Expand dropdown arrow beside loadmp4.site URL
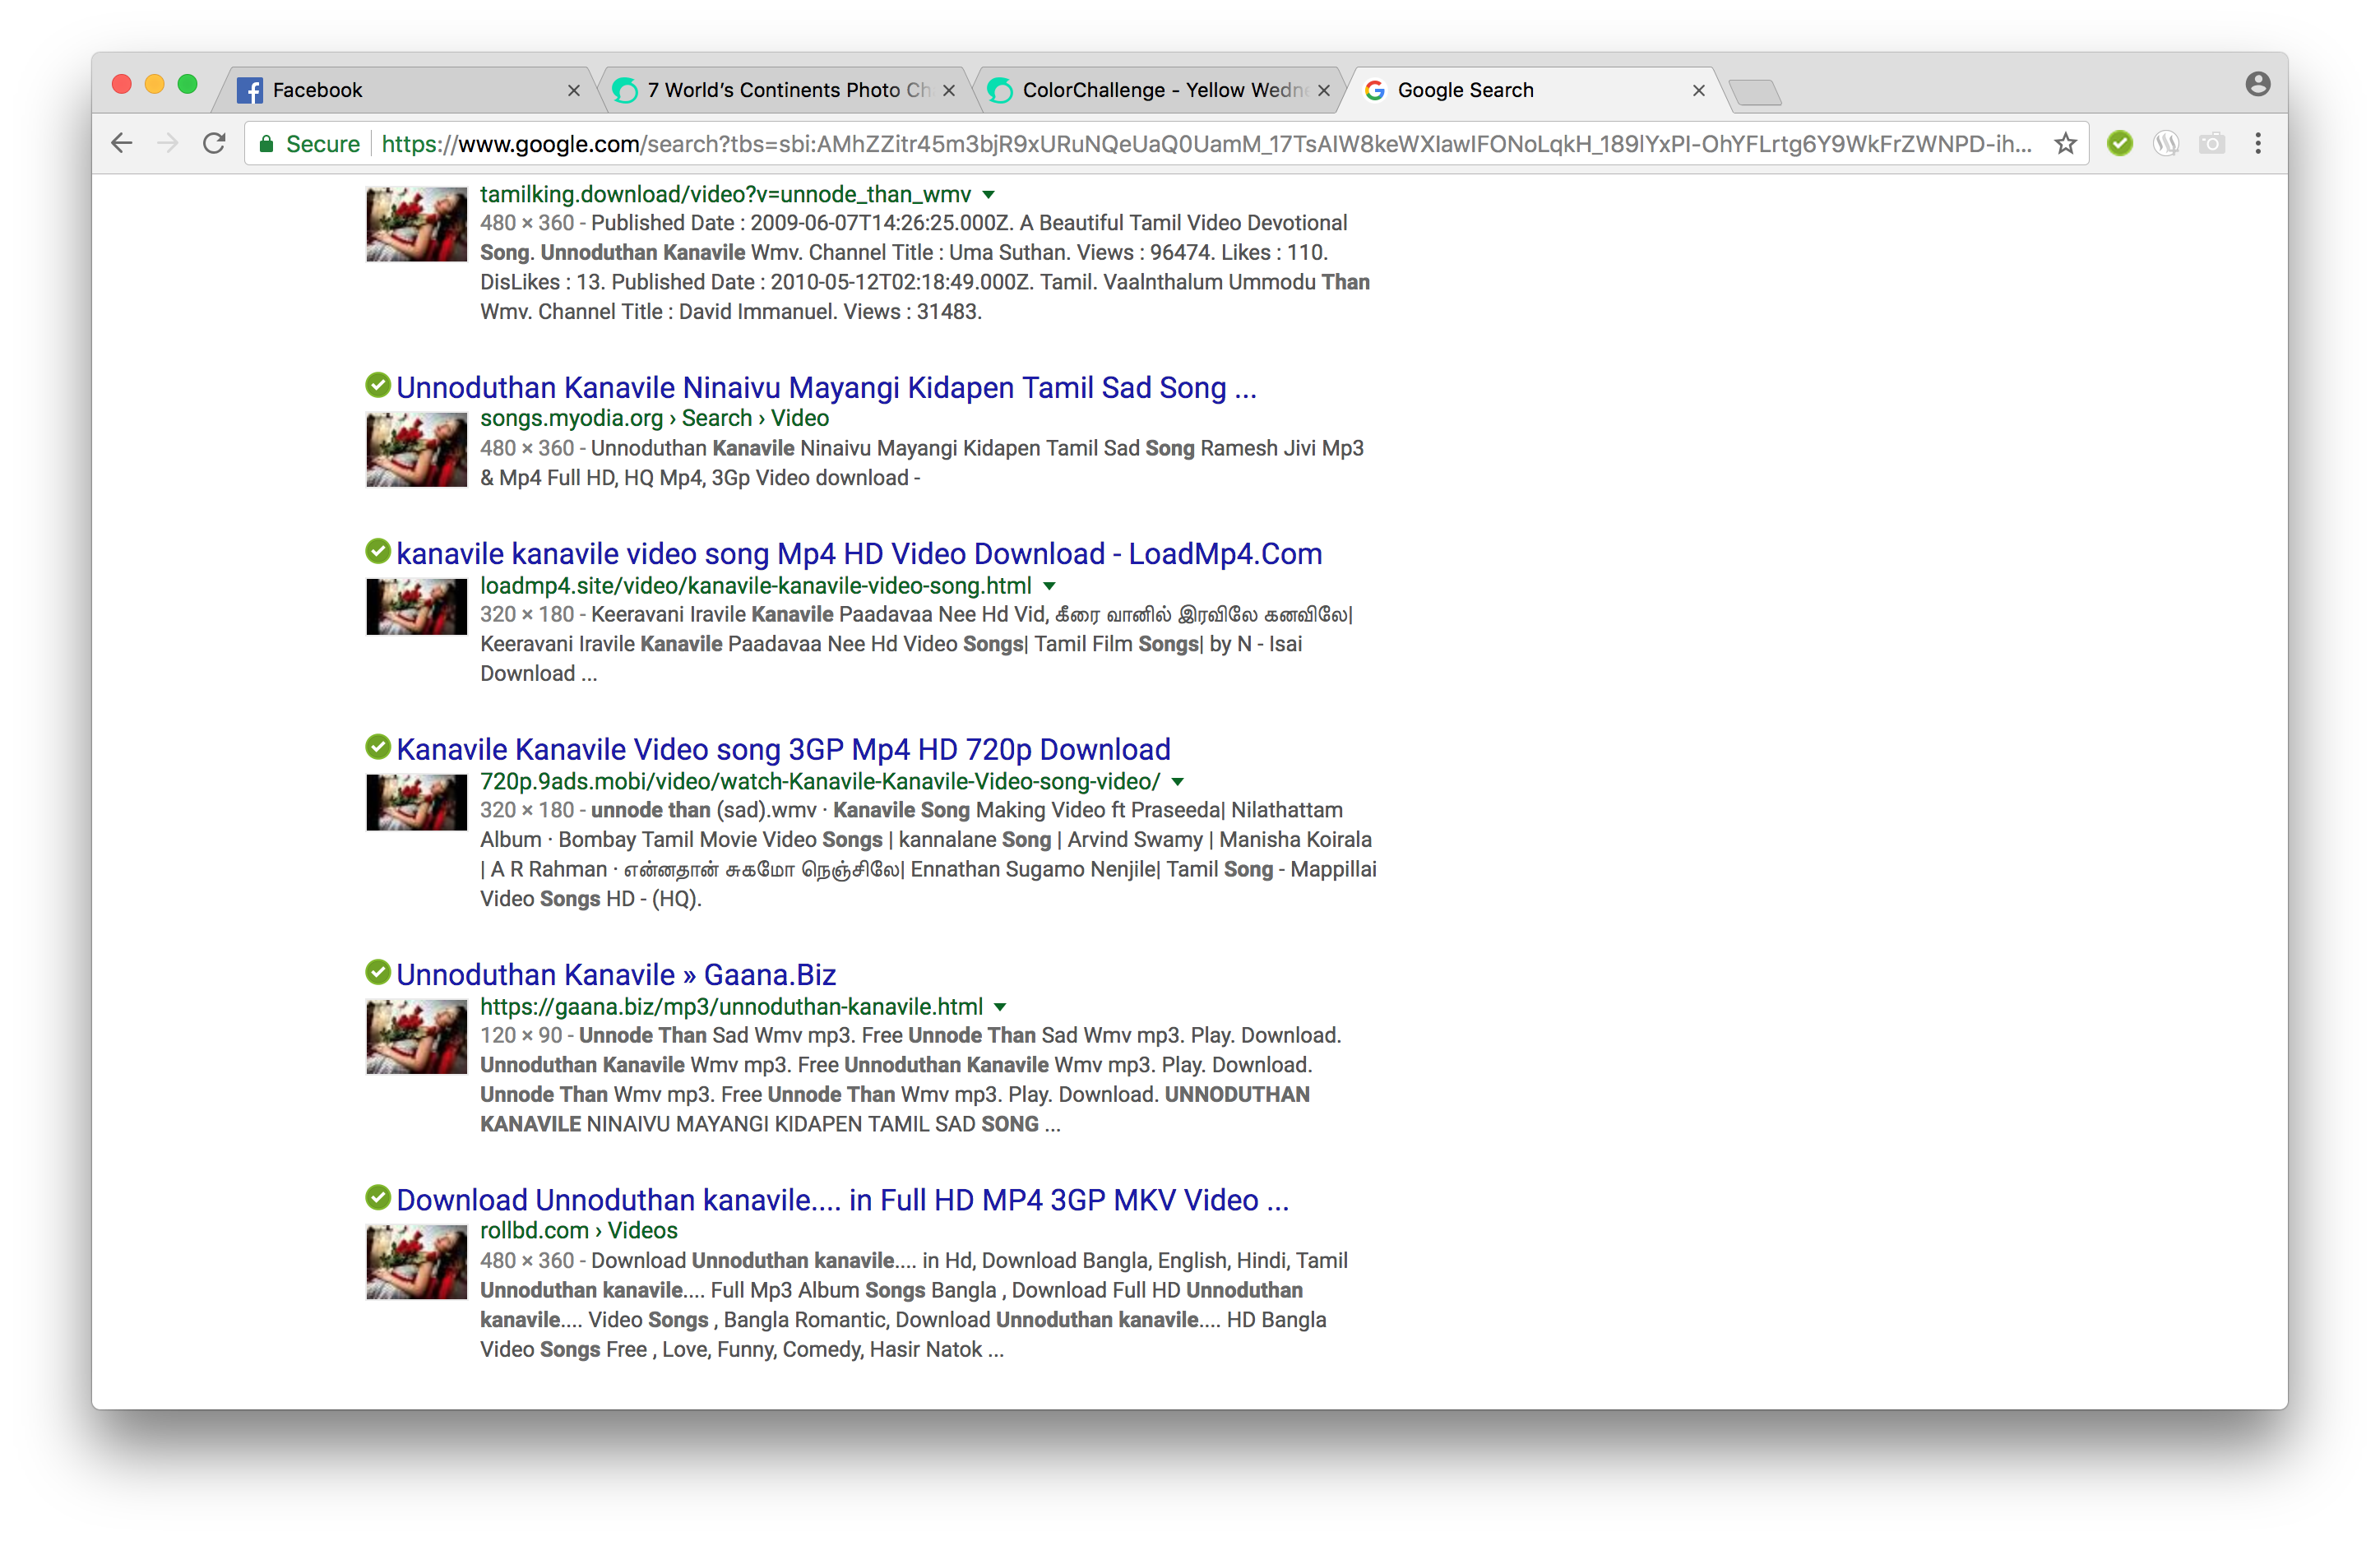This screenshot has height=1541, width=2380. 1049,586
